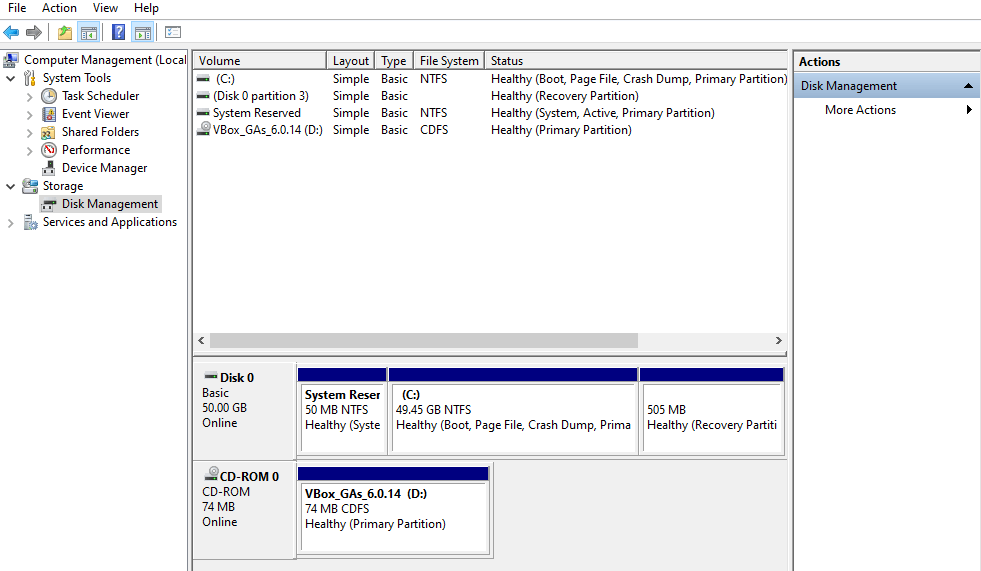The image size is (981, 571).
Task: Select Disk Management in the tree
Action: tap(109, 205)
